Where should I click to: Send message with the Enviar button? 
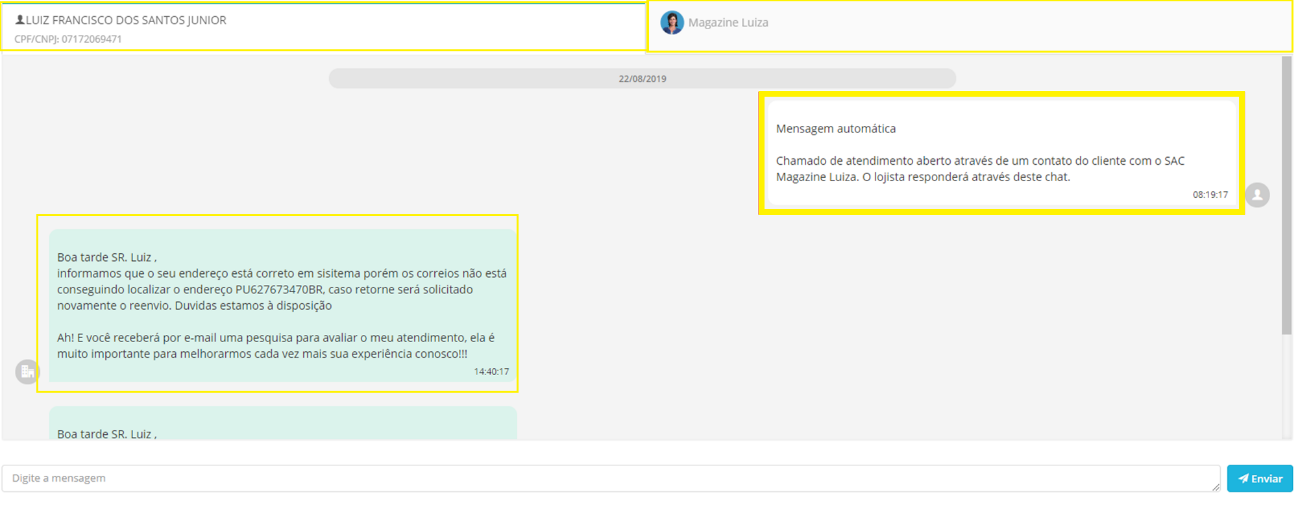[x=1259, y=478]
